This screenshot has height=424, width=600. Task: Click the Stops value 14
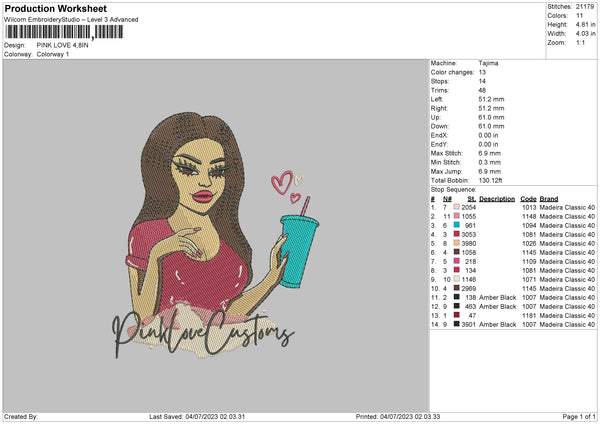(x=482, y=81)
